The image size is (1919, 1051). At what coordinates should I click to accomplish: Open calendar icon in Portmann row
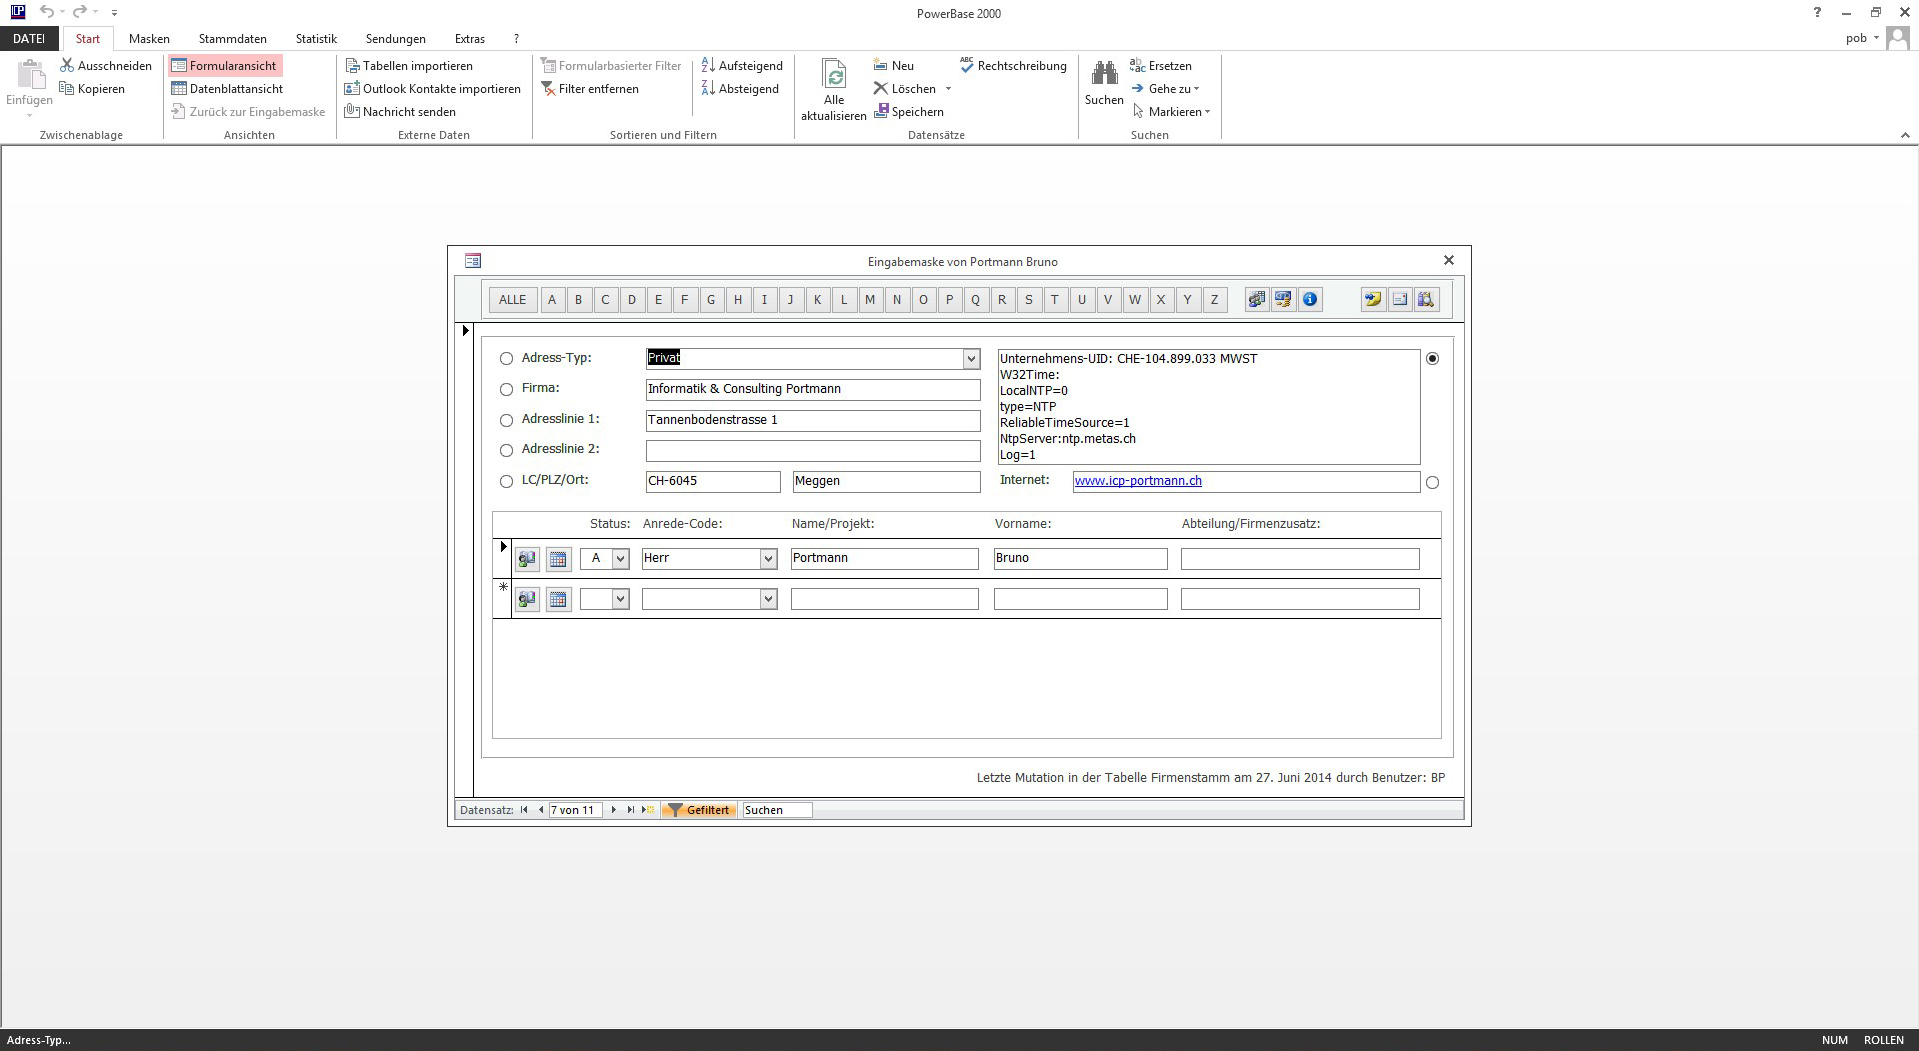(x=558, y=559)
